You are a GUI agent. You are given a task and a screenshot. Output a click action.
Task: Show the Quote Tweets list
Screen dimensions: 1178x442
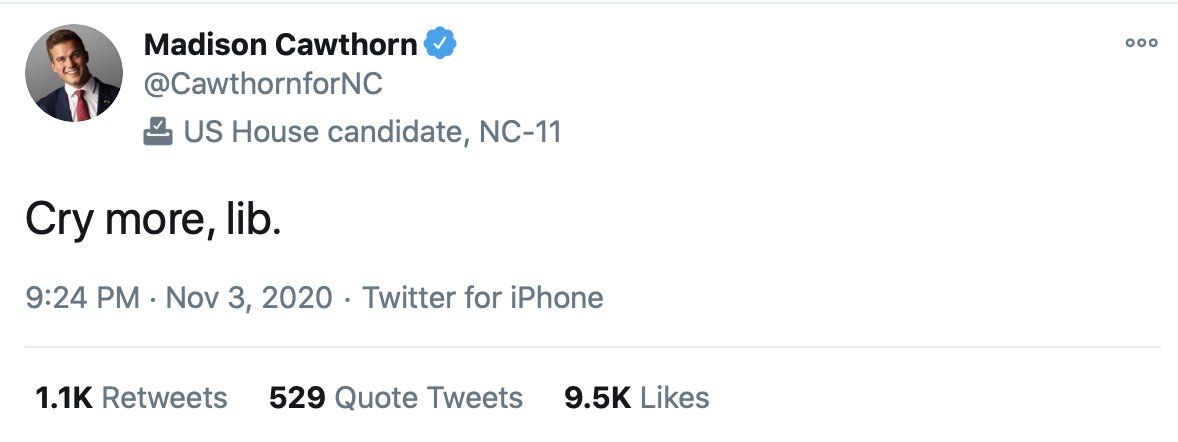(396, 398)
